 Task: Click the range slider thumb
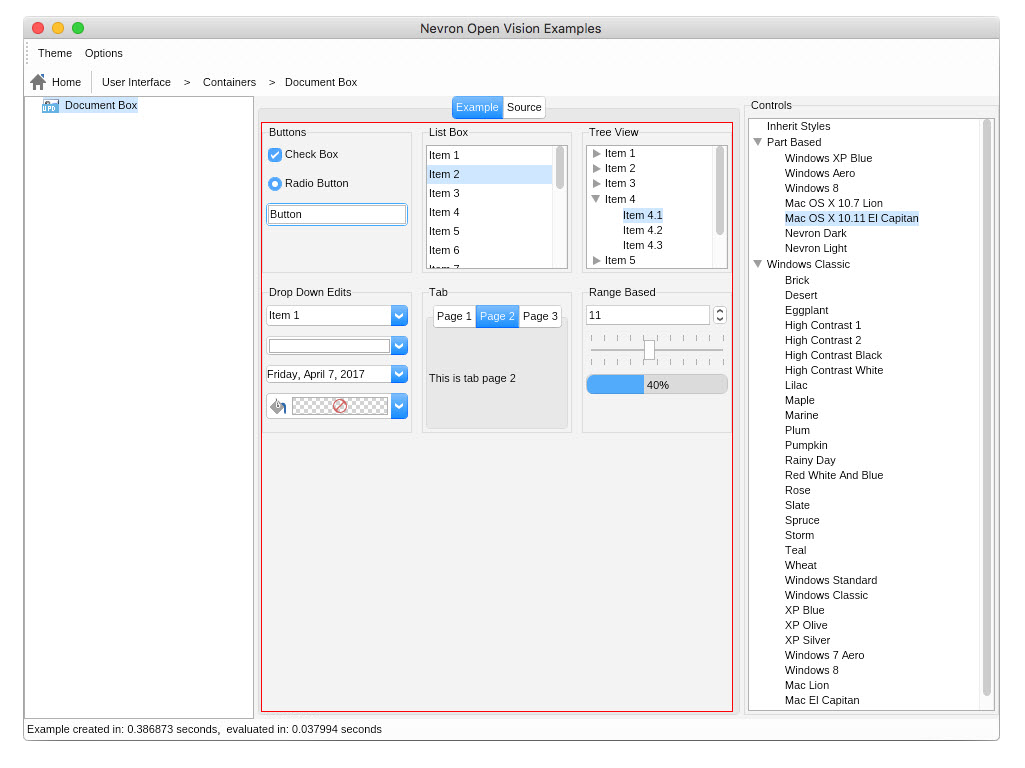(x=649, y=350)
